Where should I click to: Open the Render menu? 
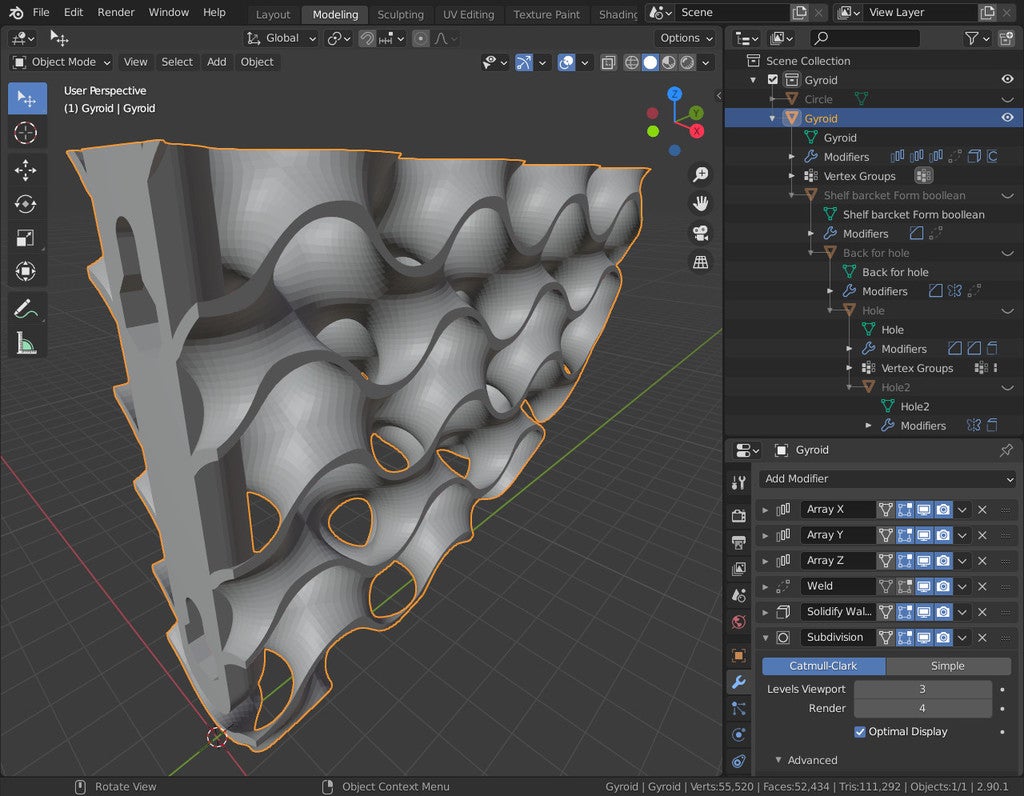[x=116, y=12]
